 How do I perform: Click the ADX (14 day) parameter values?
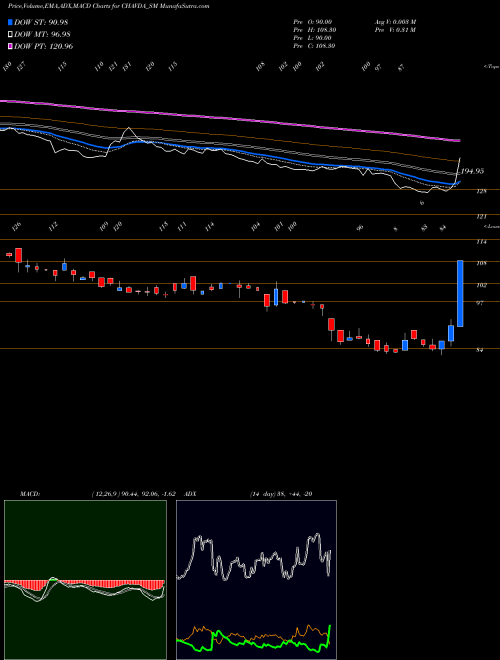[x=281, y=494]
